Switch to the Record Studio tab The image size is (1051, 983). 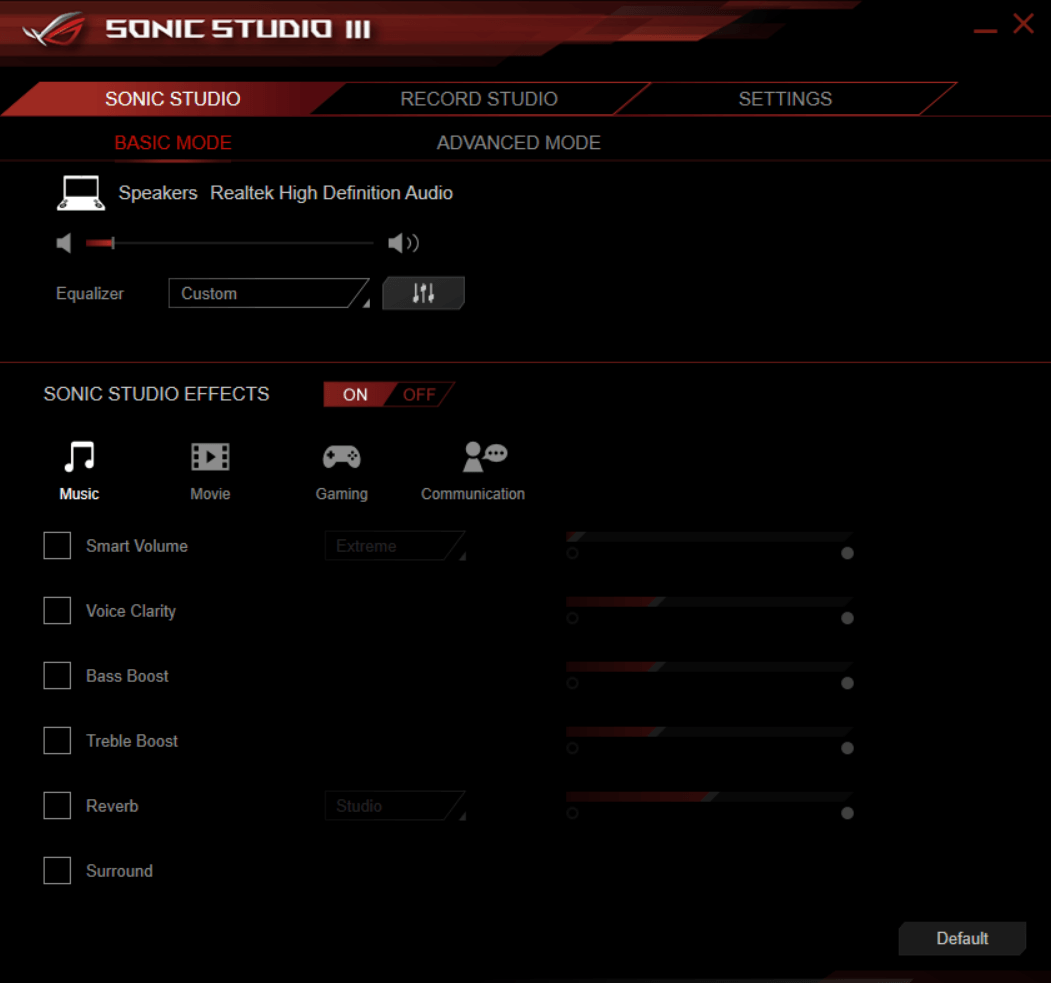[x=479, y=99]
